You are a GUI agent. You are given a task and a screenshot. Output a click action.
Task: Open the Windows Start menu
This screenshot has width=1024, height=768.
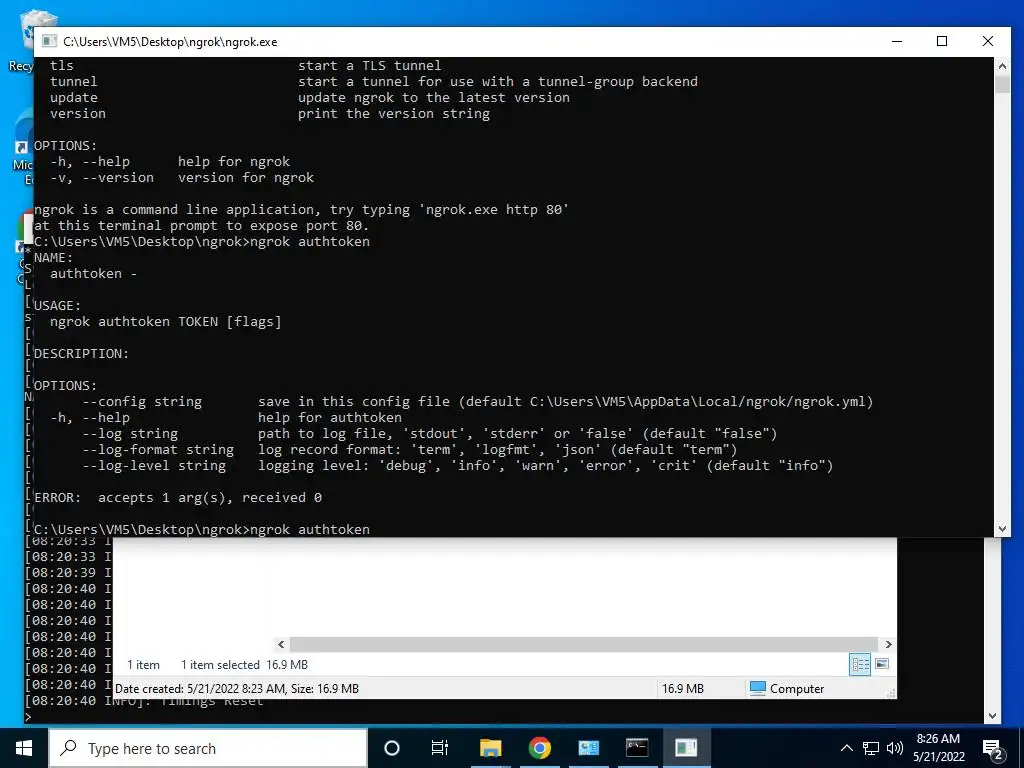[24, 748]
